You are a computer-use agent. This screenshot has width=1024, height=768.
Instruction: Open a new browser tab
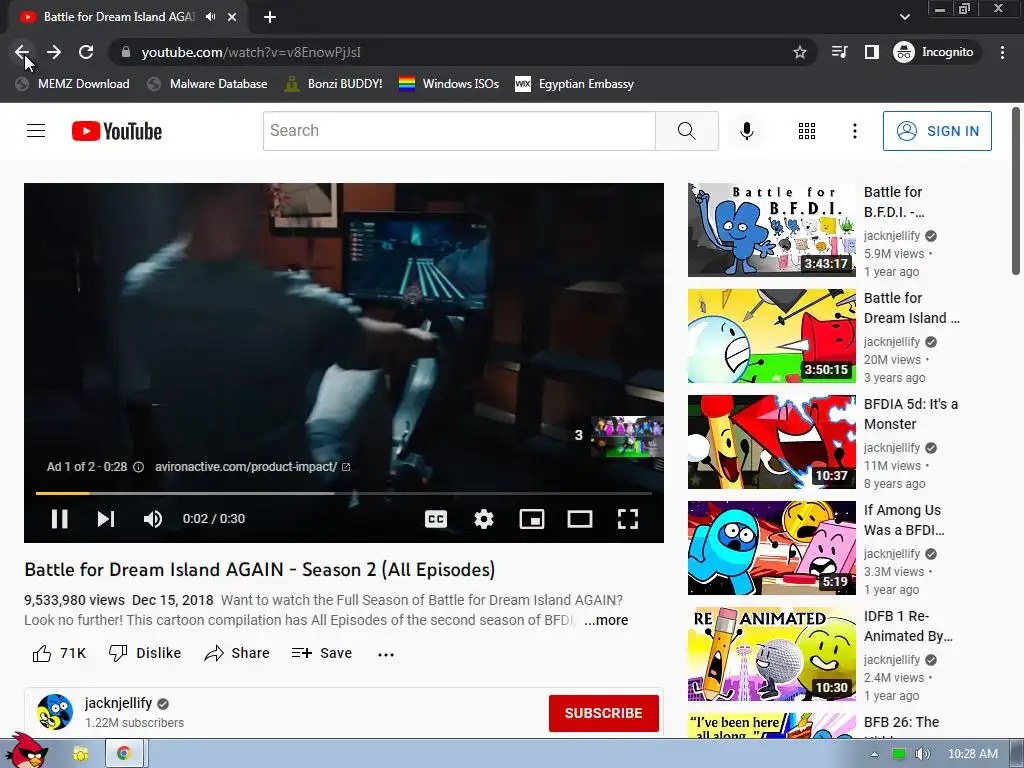[x=270, y=17]
